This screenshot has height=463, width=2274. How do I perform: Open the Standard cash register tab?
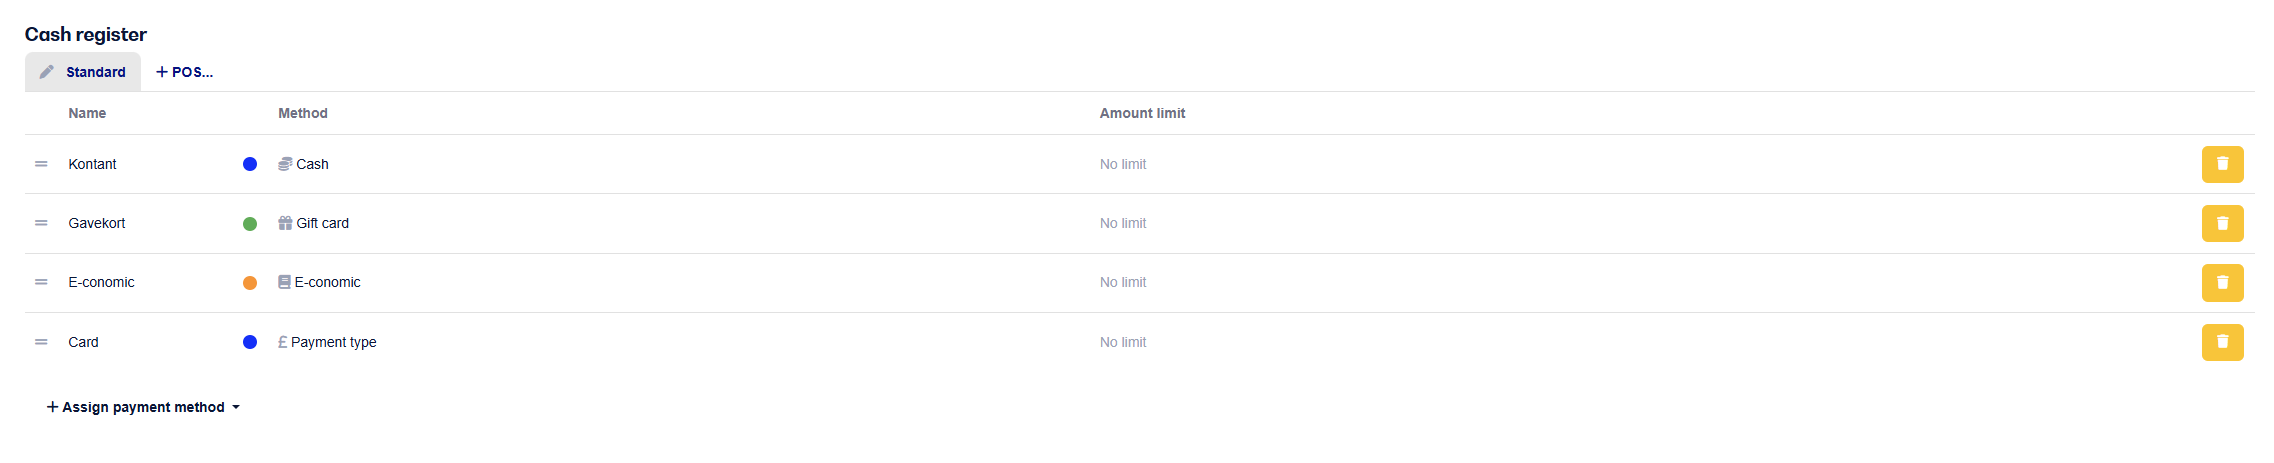tap(83, 72)
